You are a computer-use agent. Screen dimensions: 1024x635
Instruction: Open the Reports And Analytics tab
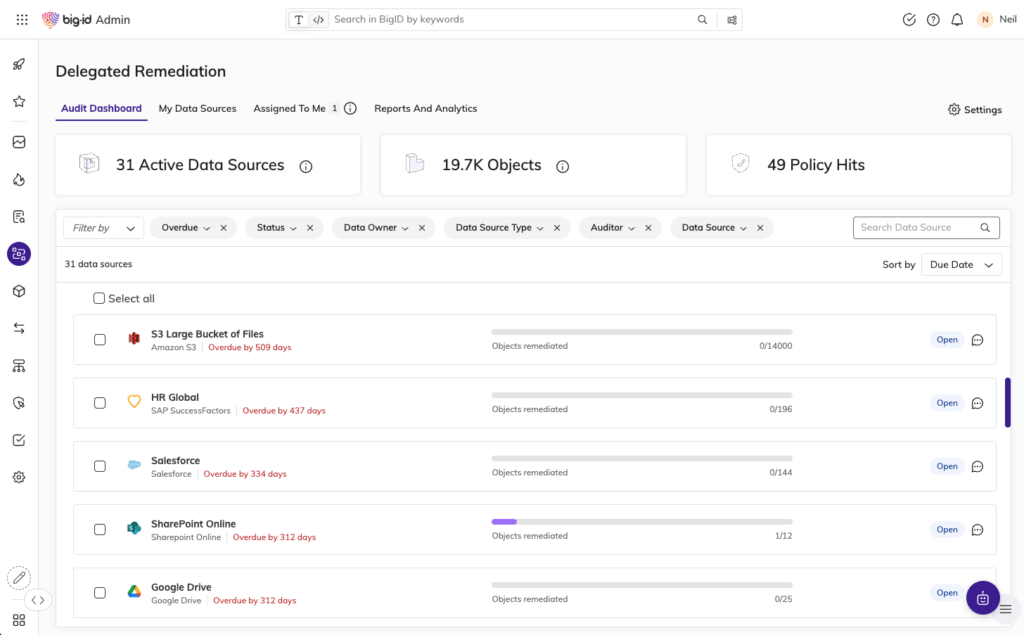coord(425,108)
